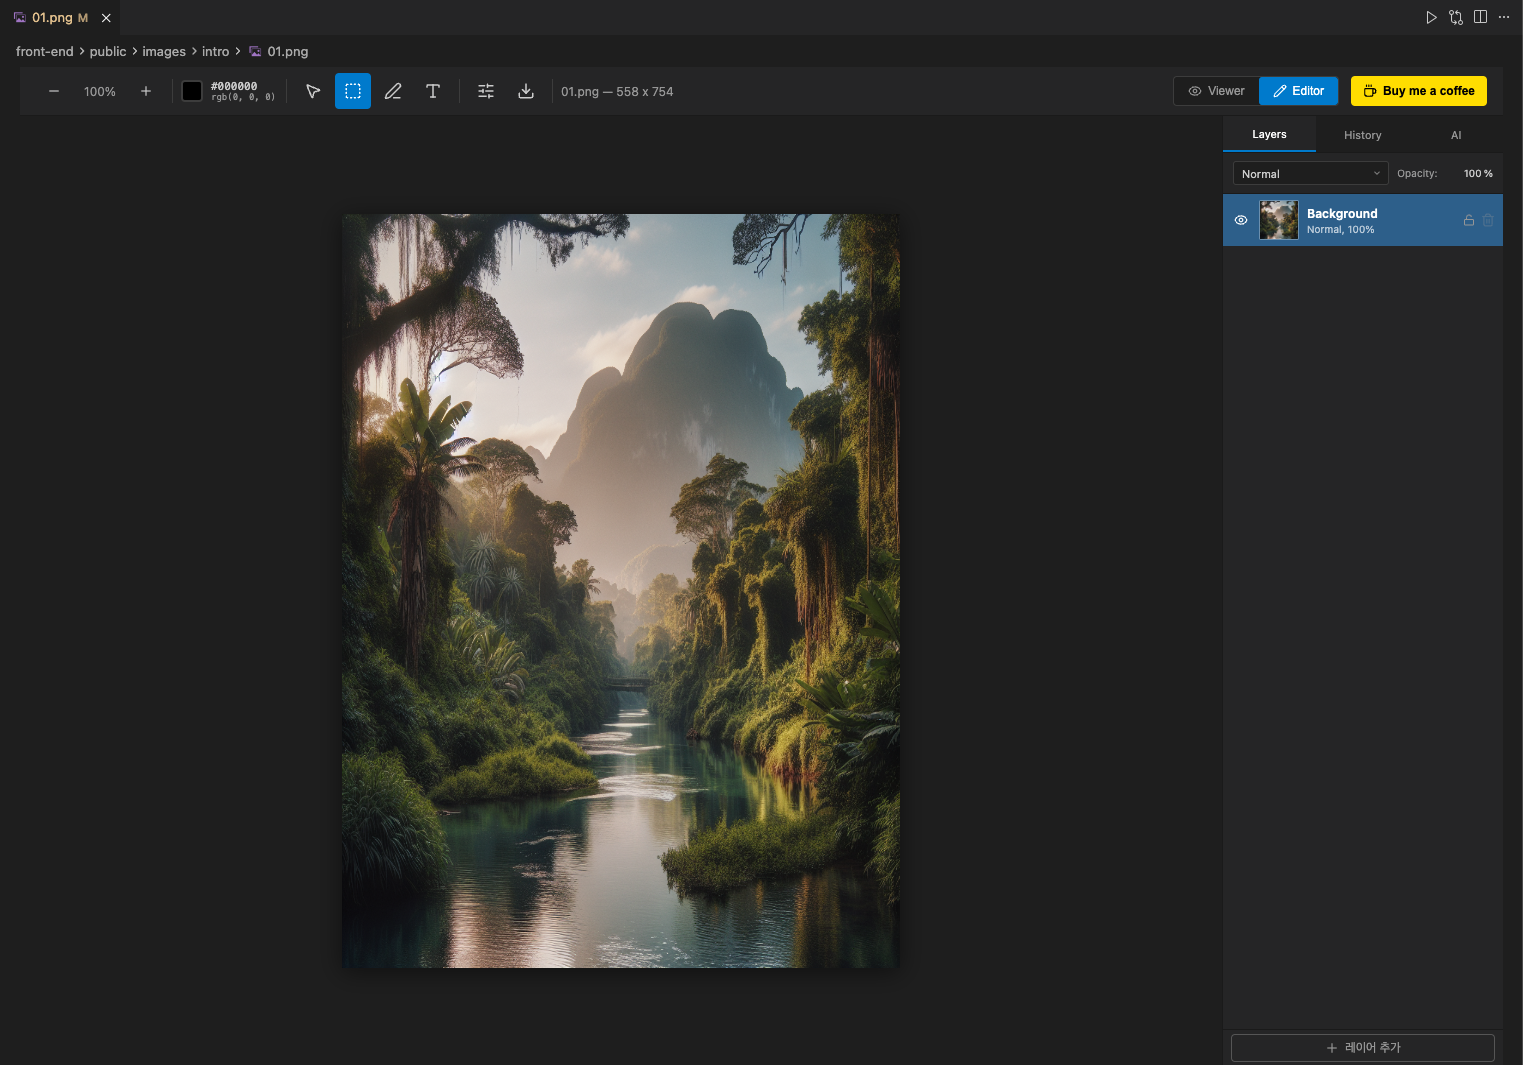Hide the Background layer with eye icon

coord(1241,220)
